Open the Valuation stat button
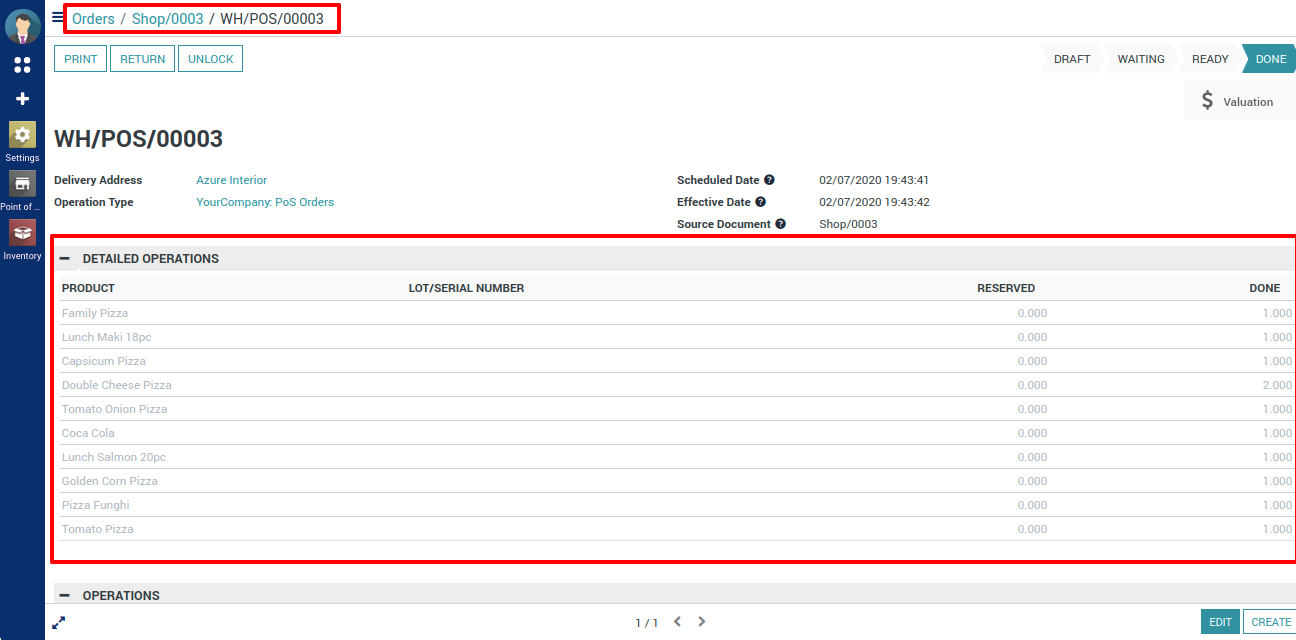 pos(1238,101)
